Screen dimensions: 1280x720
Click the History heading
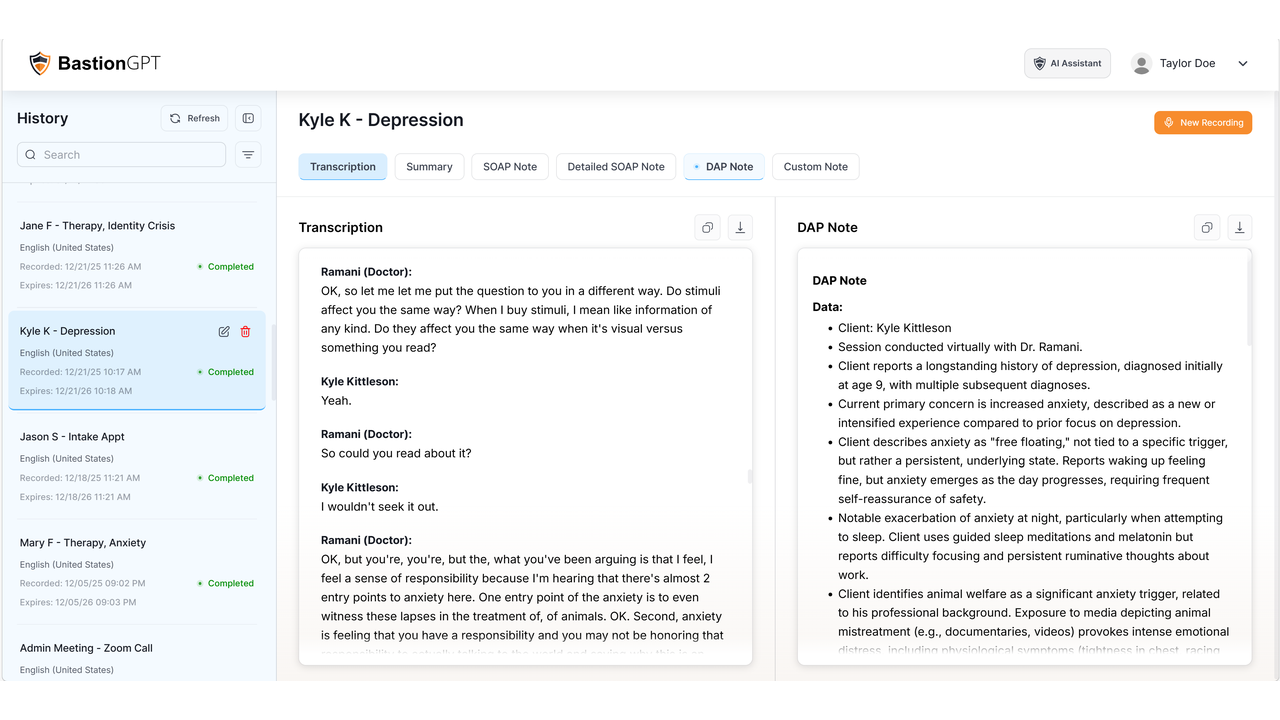[x=43, y=118]
